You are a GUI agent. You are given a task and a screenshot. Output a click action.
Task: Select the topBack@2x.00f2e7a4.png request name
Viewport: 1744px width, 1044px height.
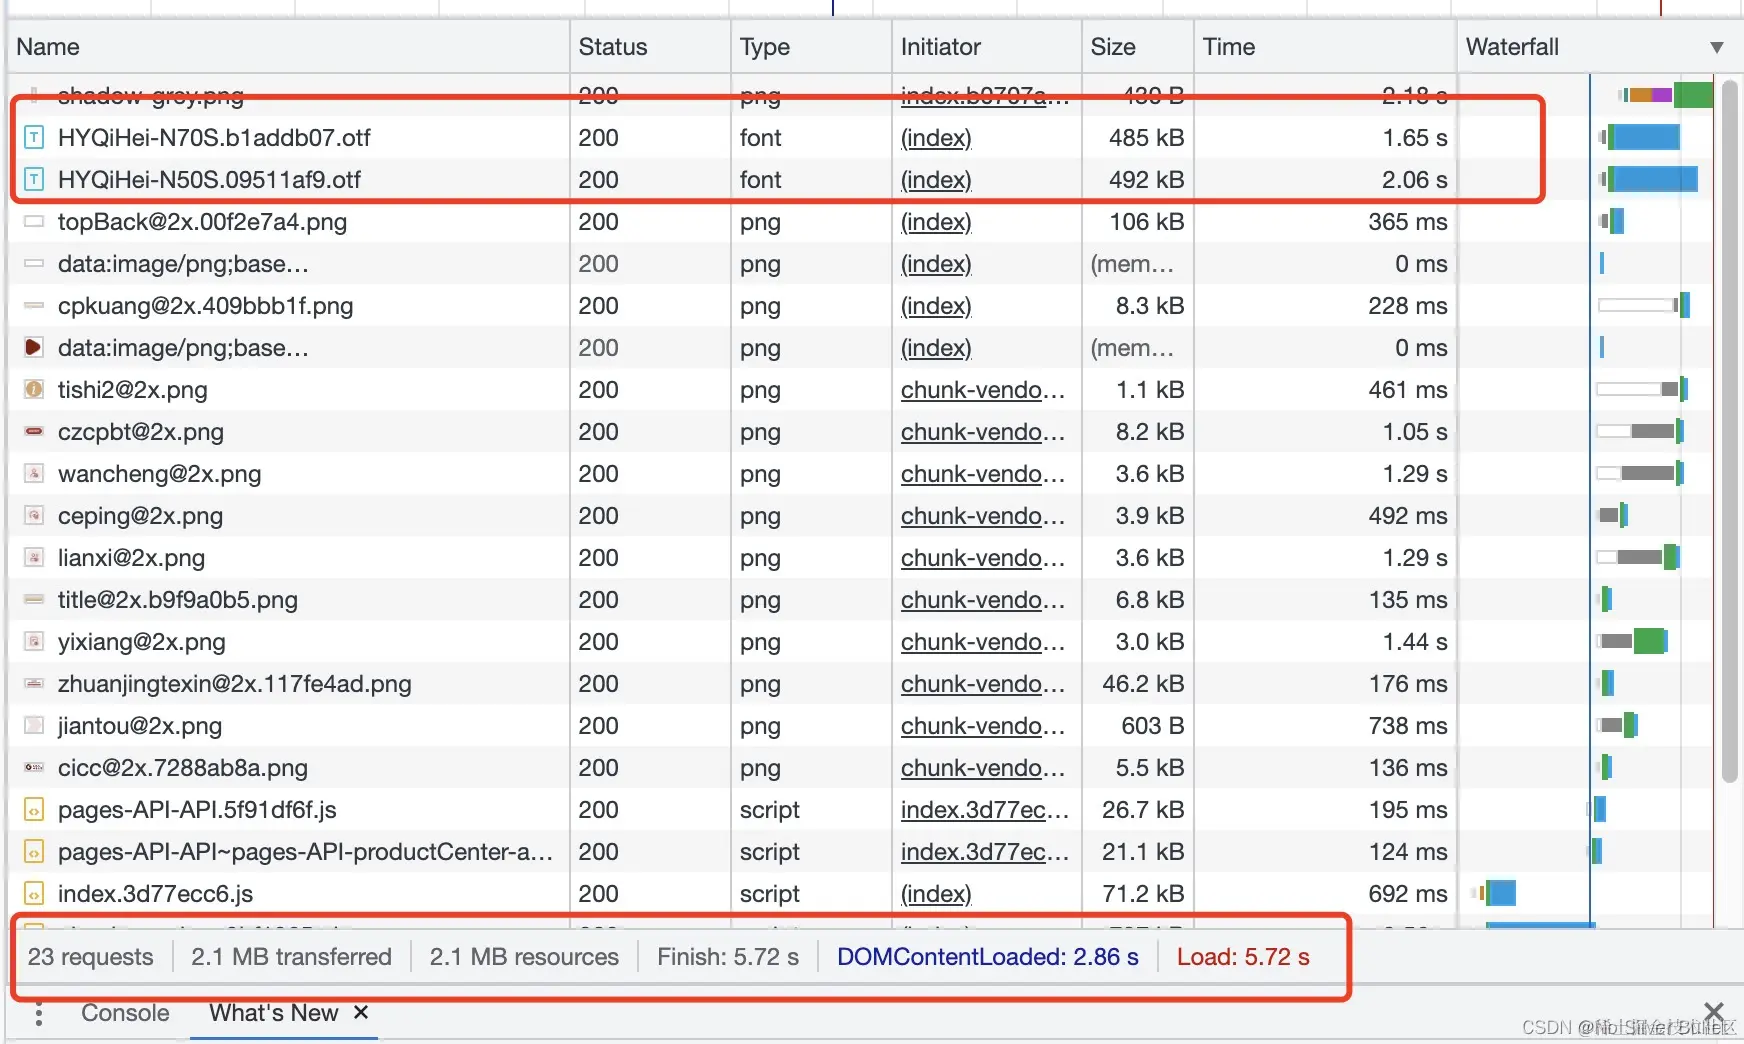(x=202, y=222)
